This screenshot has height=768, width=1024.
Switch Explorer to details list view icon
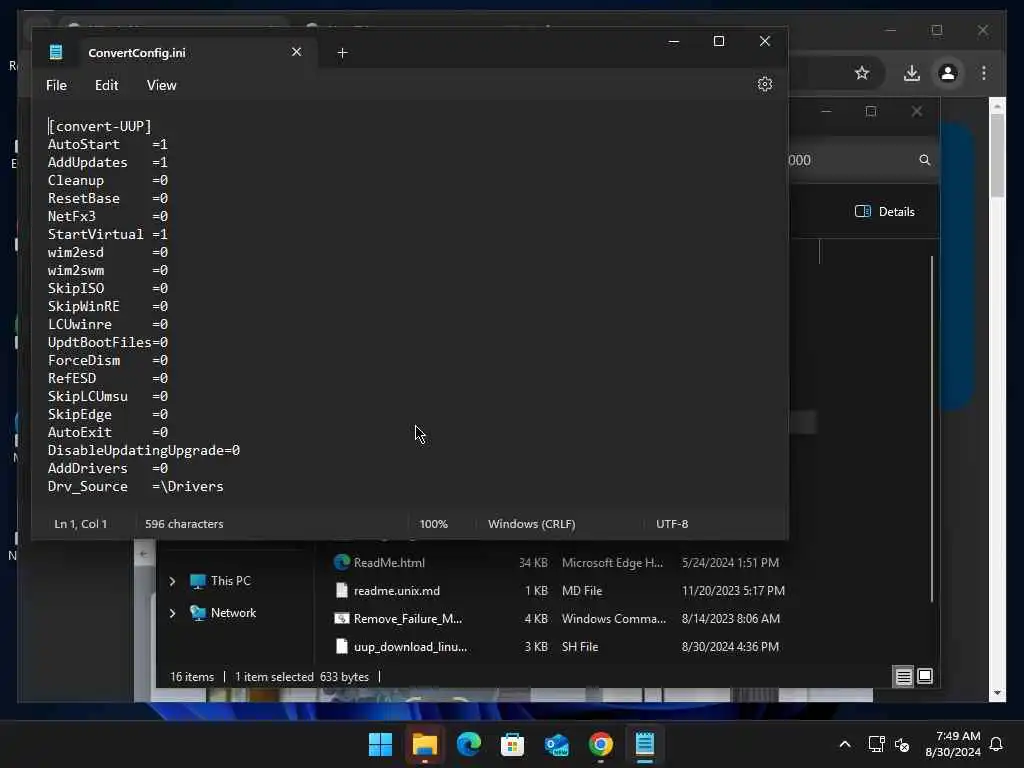point(903,677)
